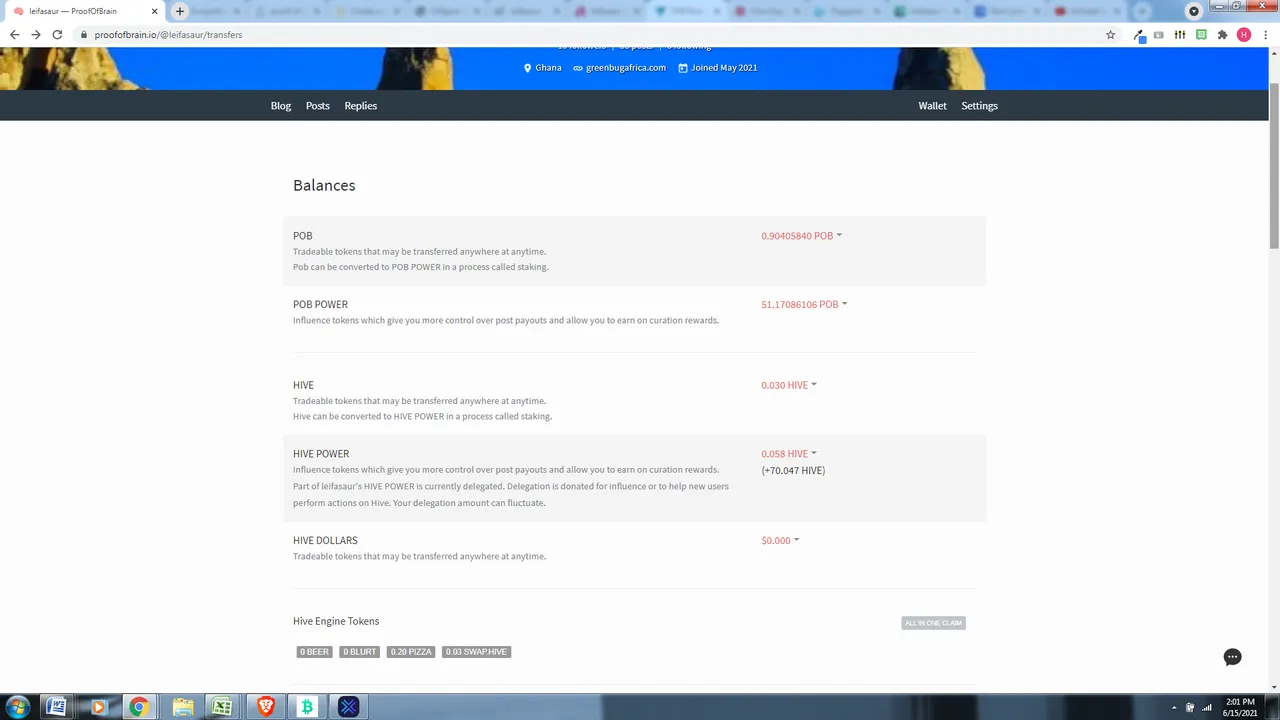Open the green Bitcoin Cash taskbar app
This screenshot has width=1280, height=720.
(x=307, y=707)
